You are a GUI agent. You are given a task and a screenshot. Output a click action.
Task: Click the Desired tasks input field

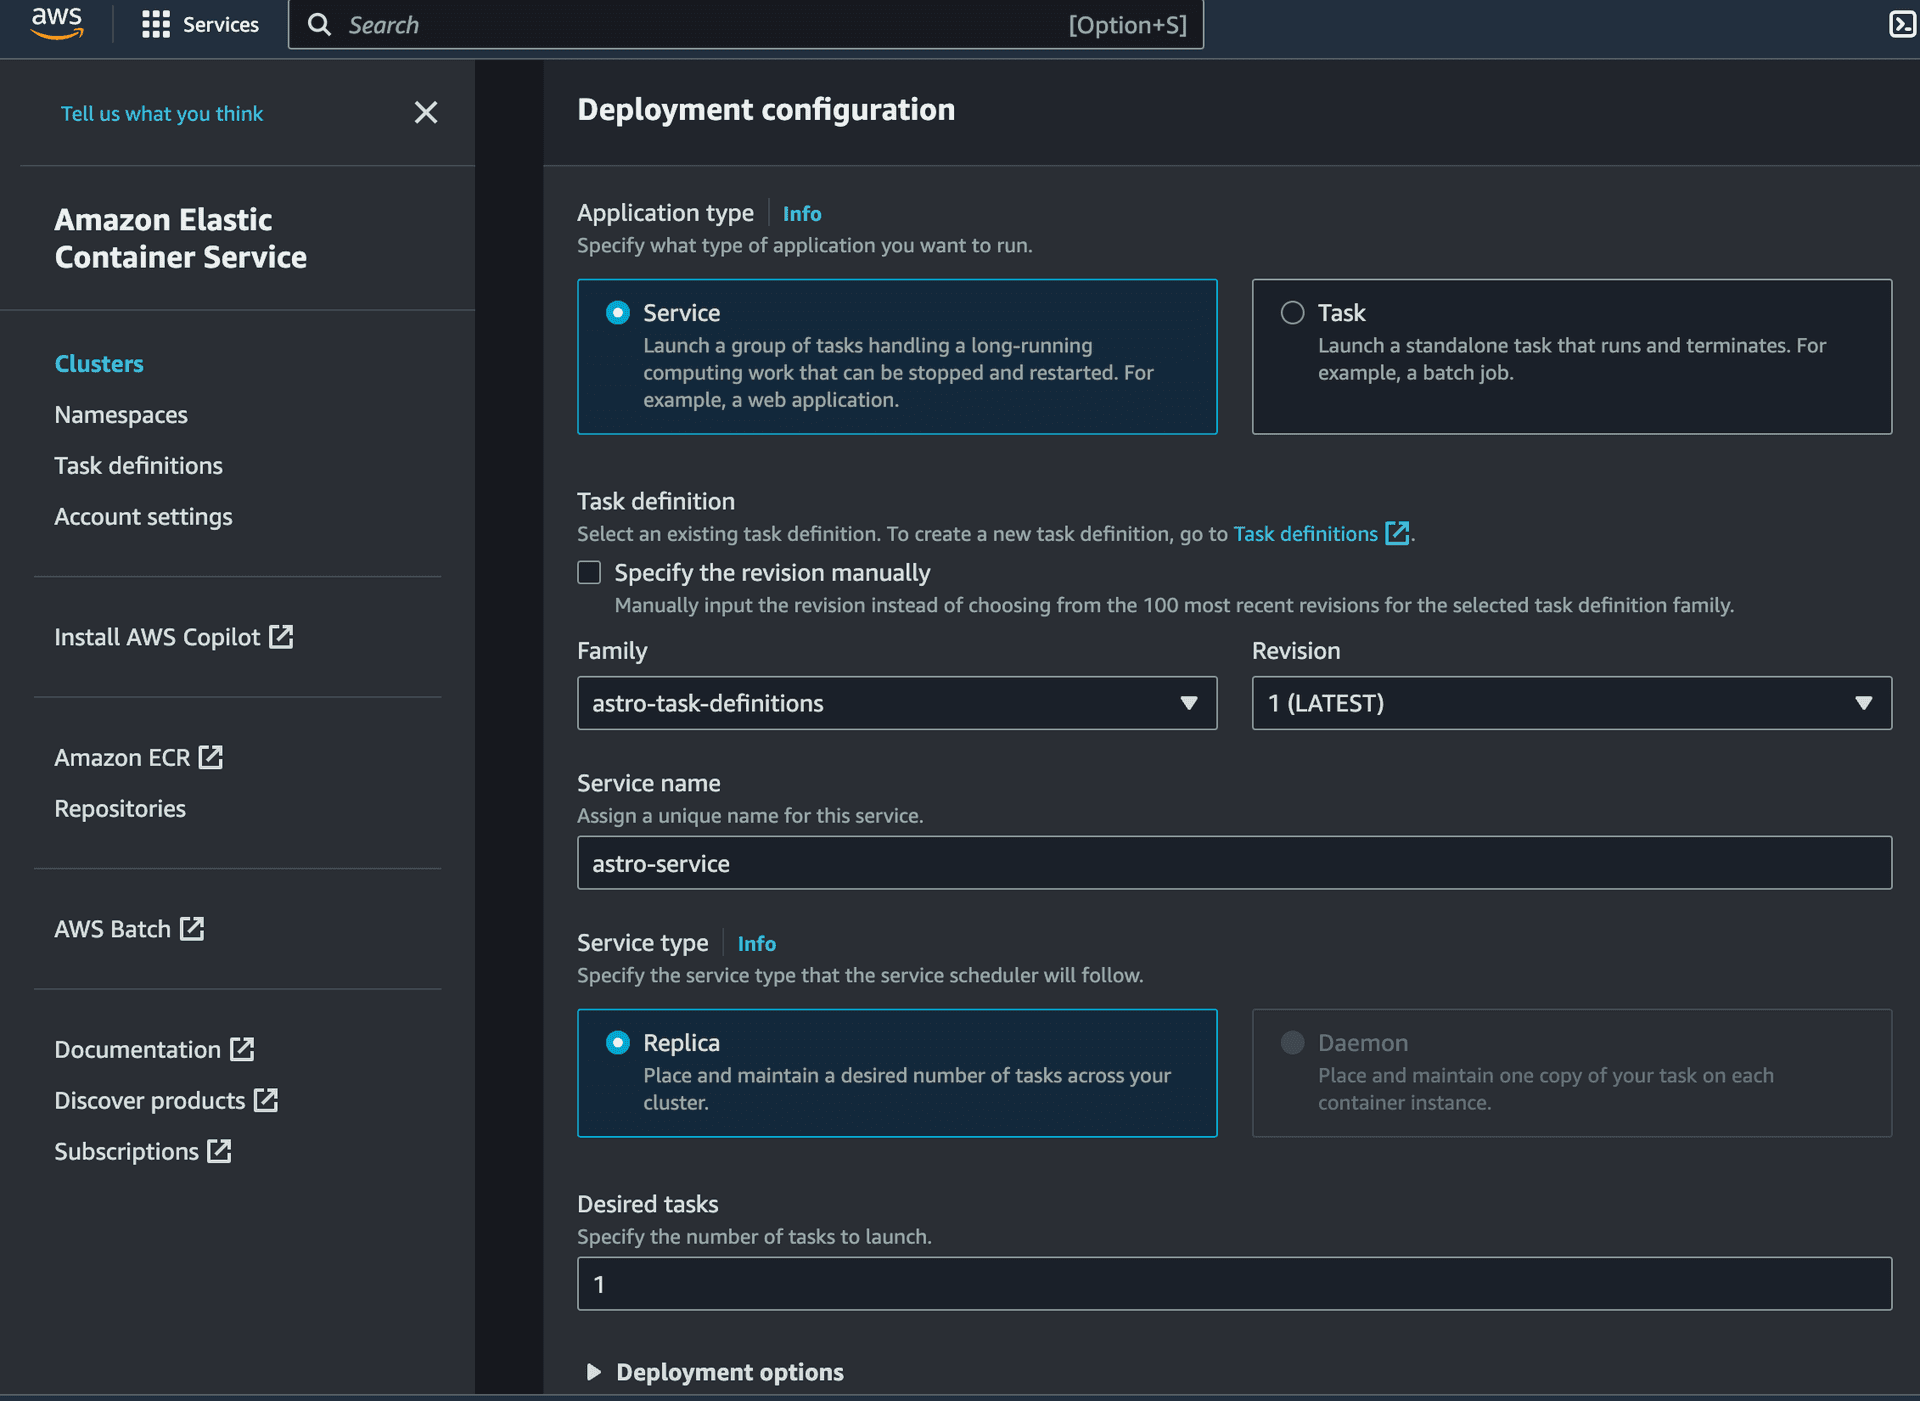(1234, 1284)
